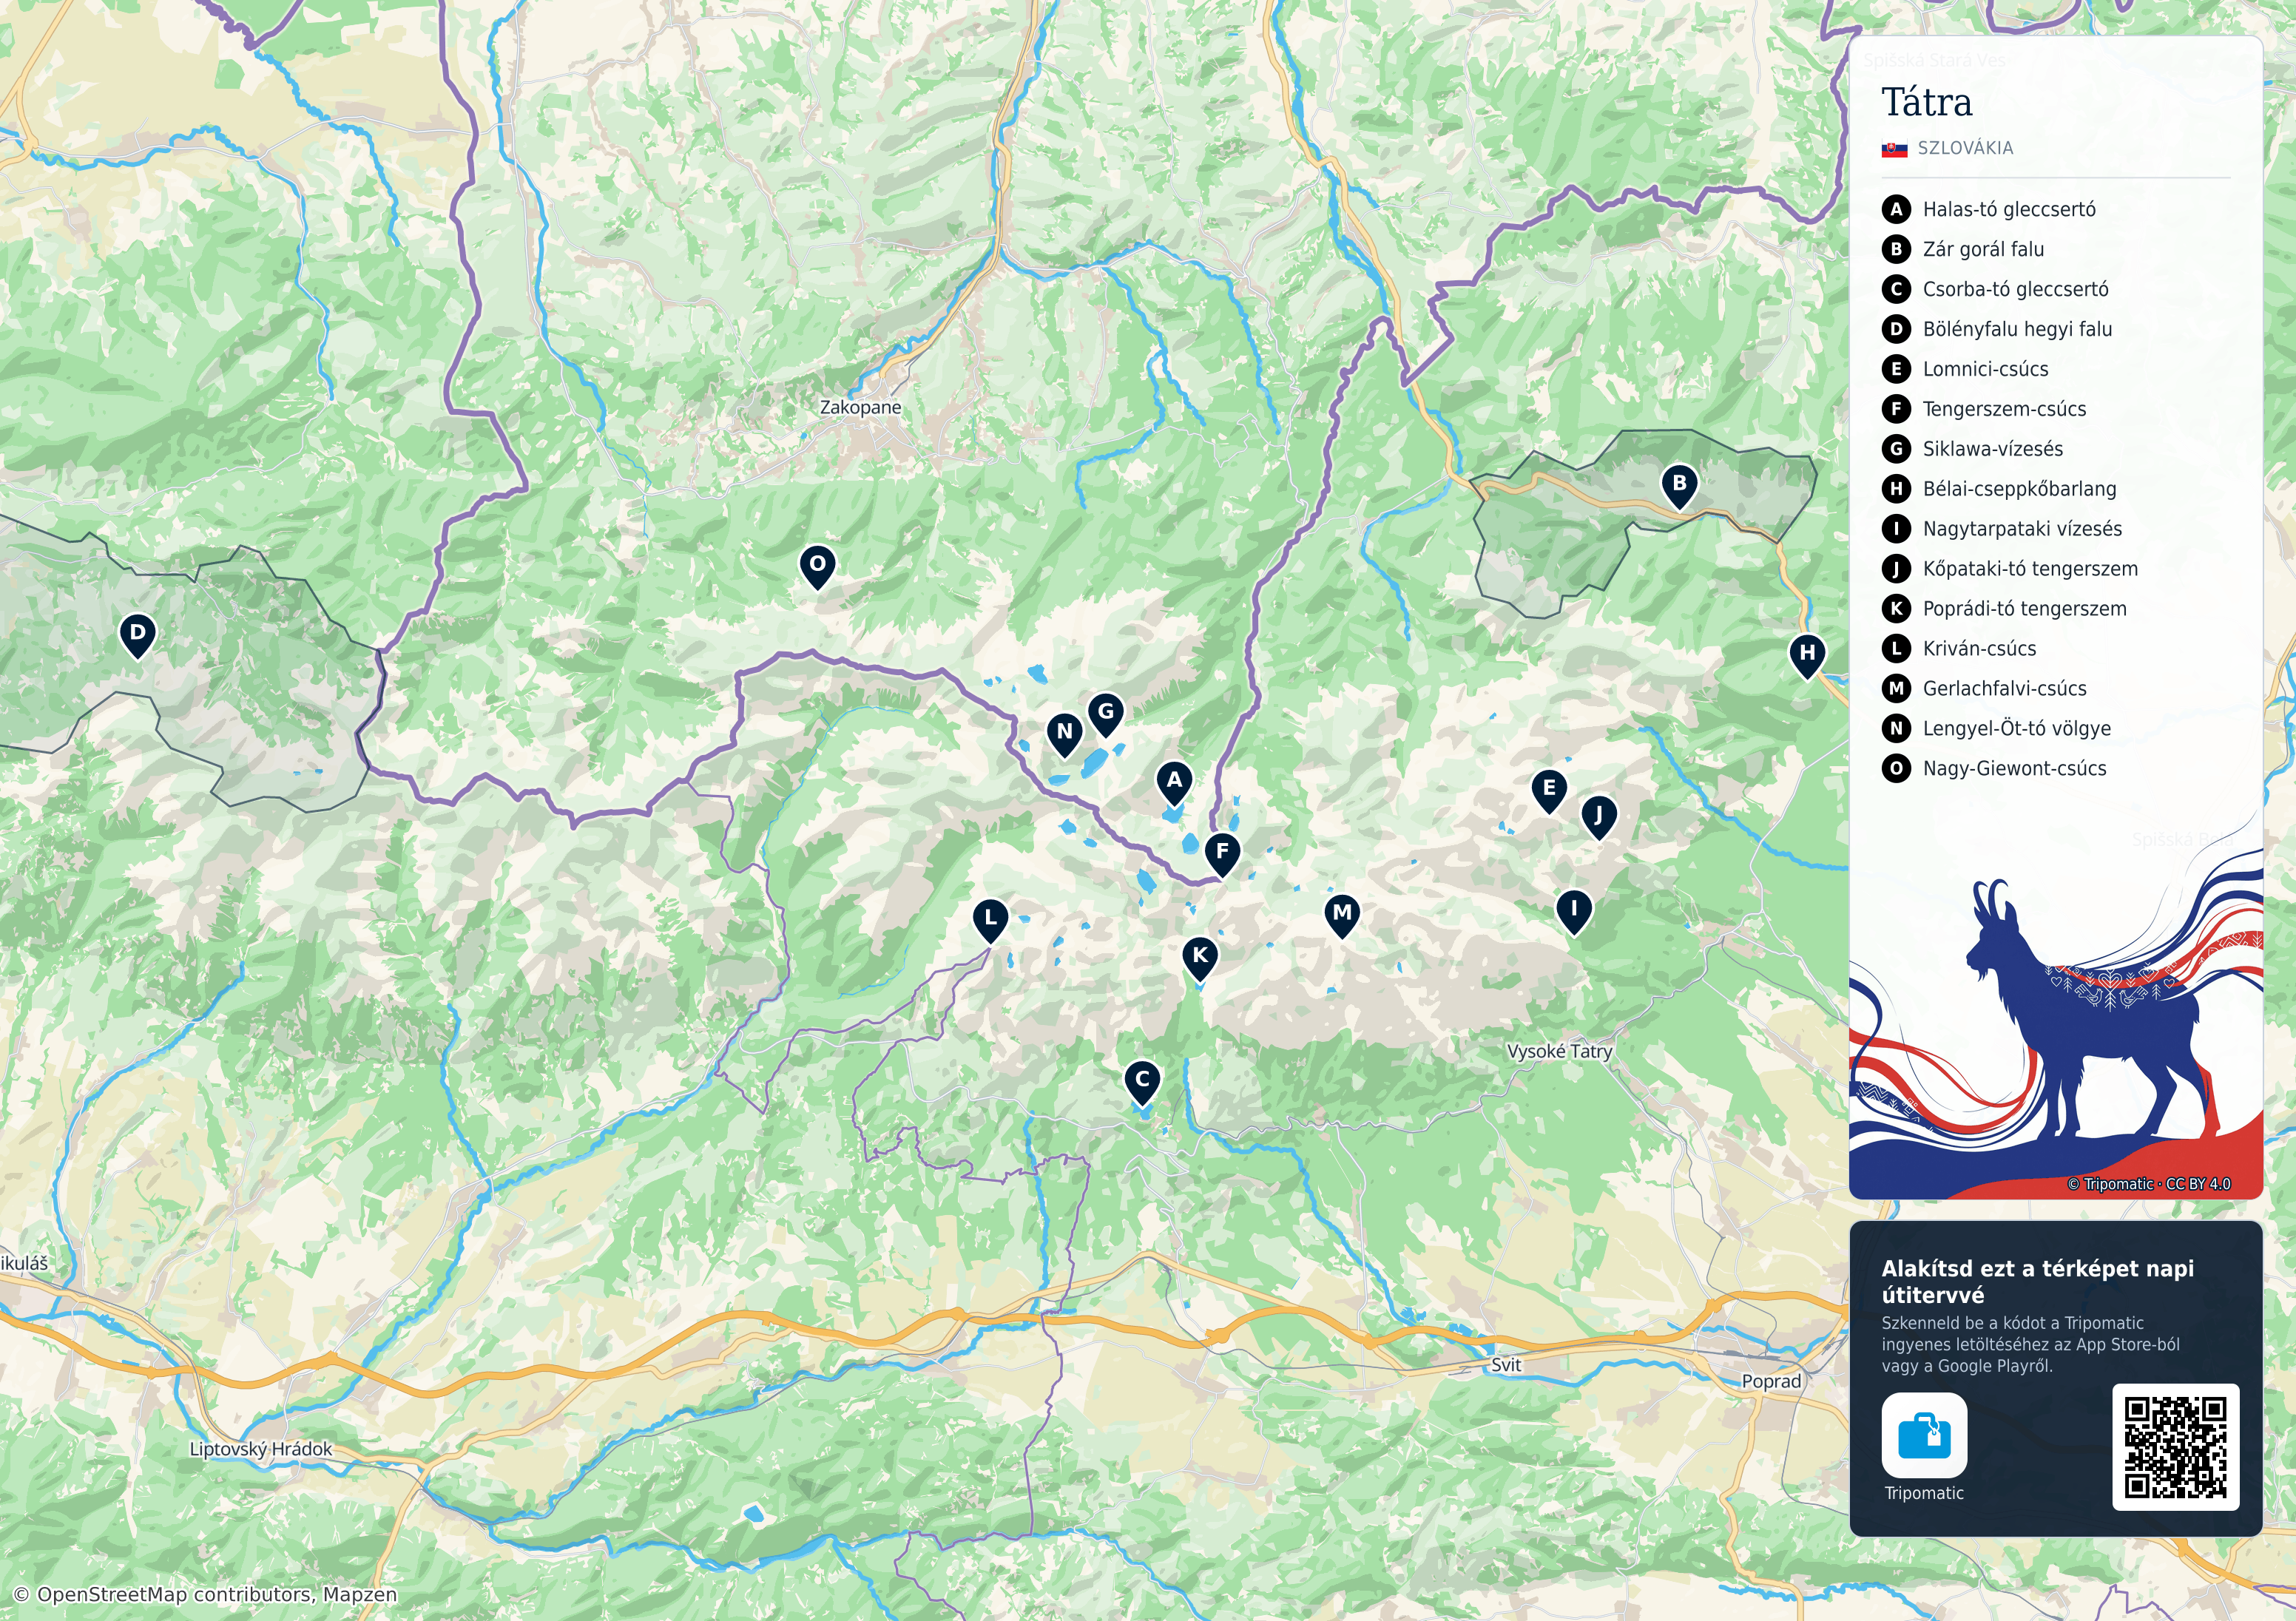
Task: Select legend entry Nagytarpataki vízesés
Action: point(2002,529)
